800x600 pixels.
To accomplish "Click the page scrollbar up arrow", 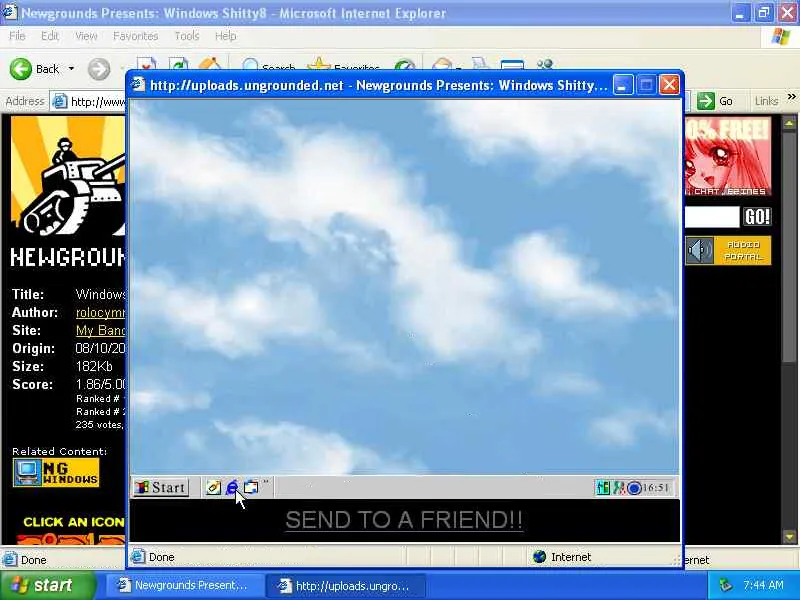I will [789, 123].
